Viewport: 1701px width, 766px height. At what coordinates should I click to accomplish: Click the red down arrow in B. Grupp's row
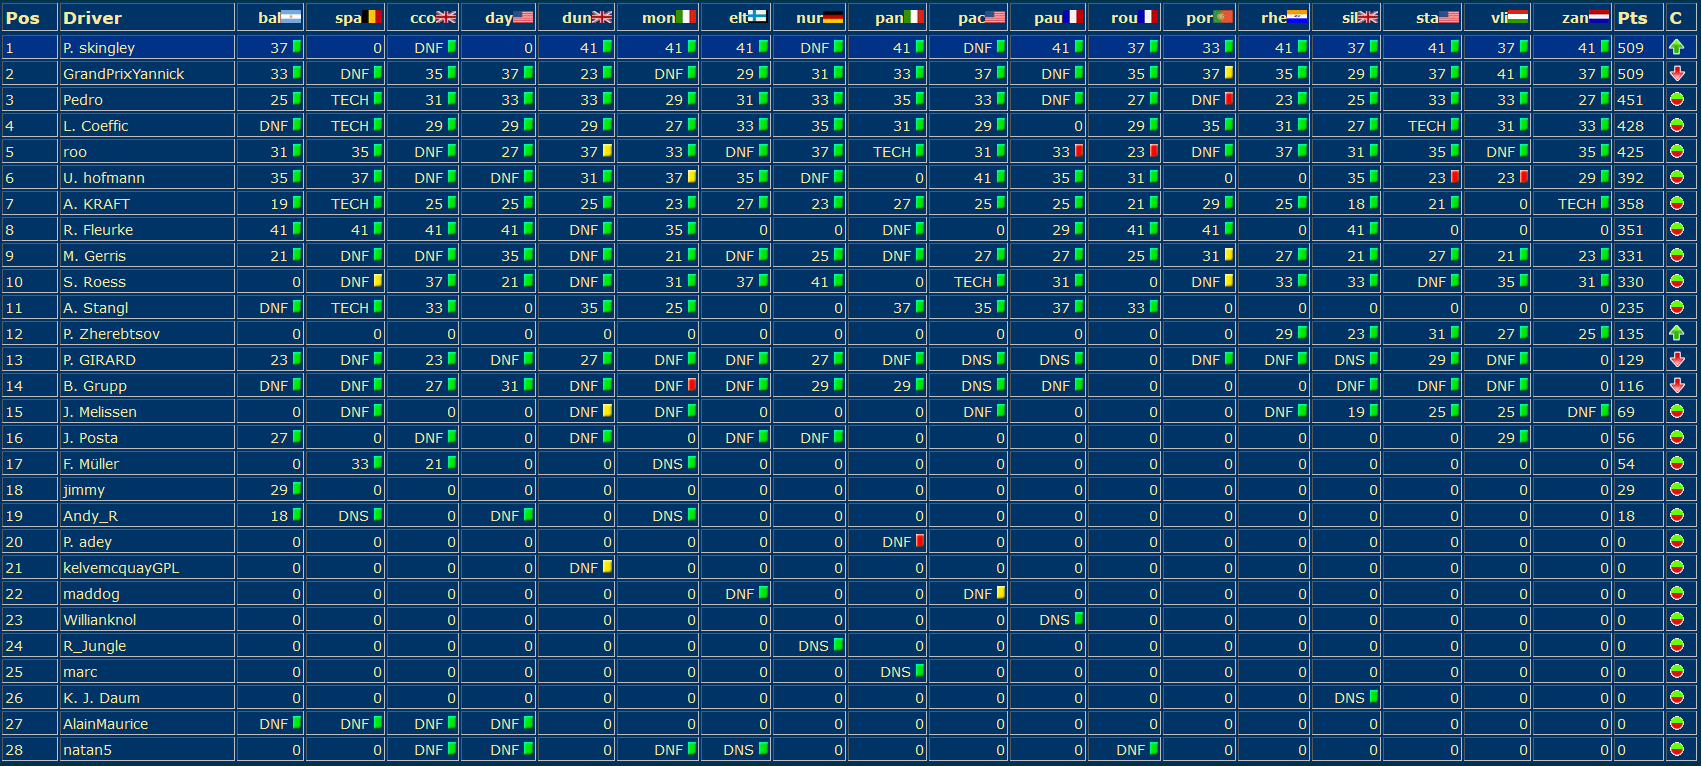(1677, 385)
